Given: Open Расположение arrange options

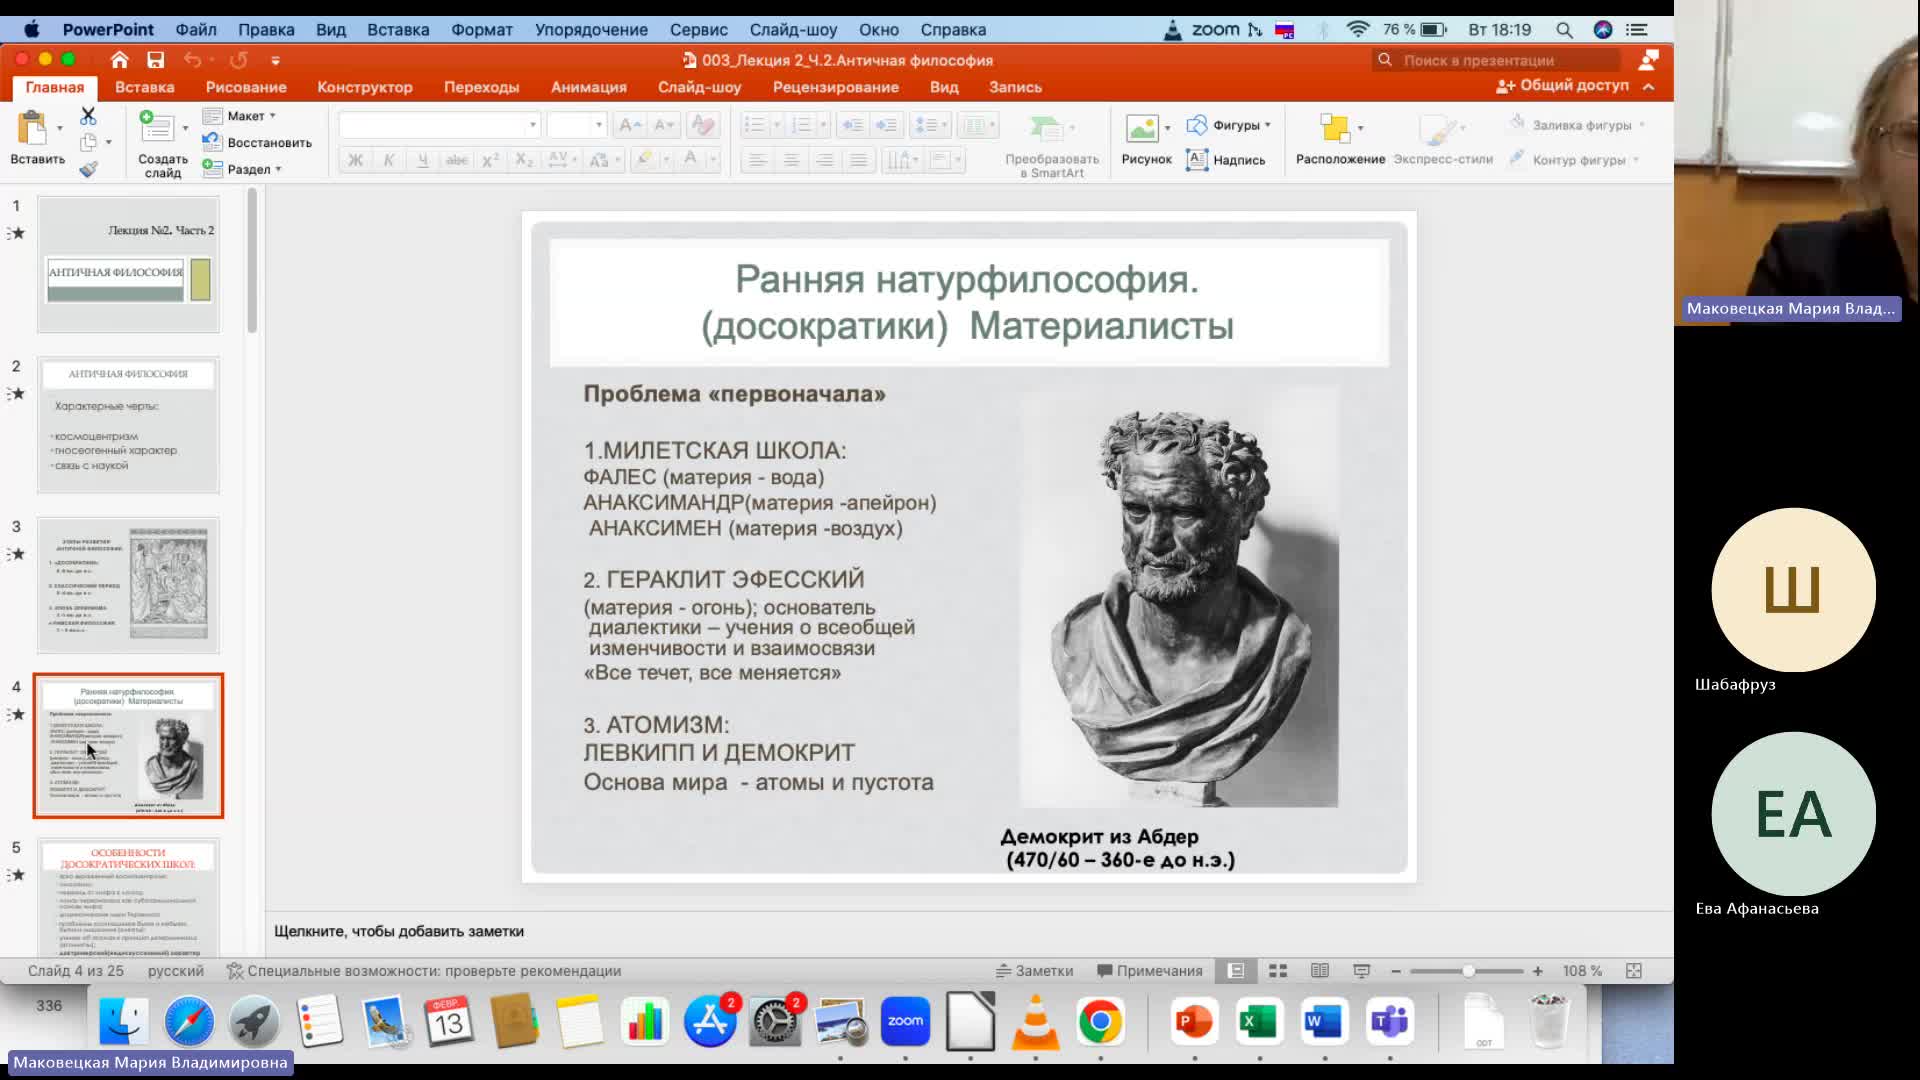Looking at the screenshot, I should pyautogui.click(x=1340, y=140).
